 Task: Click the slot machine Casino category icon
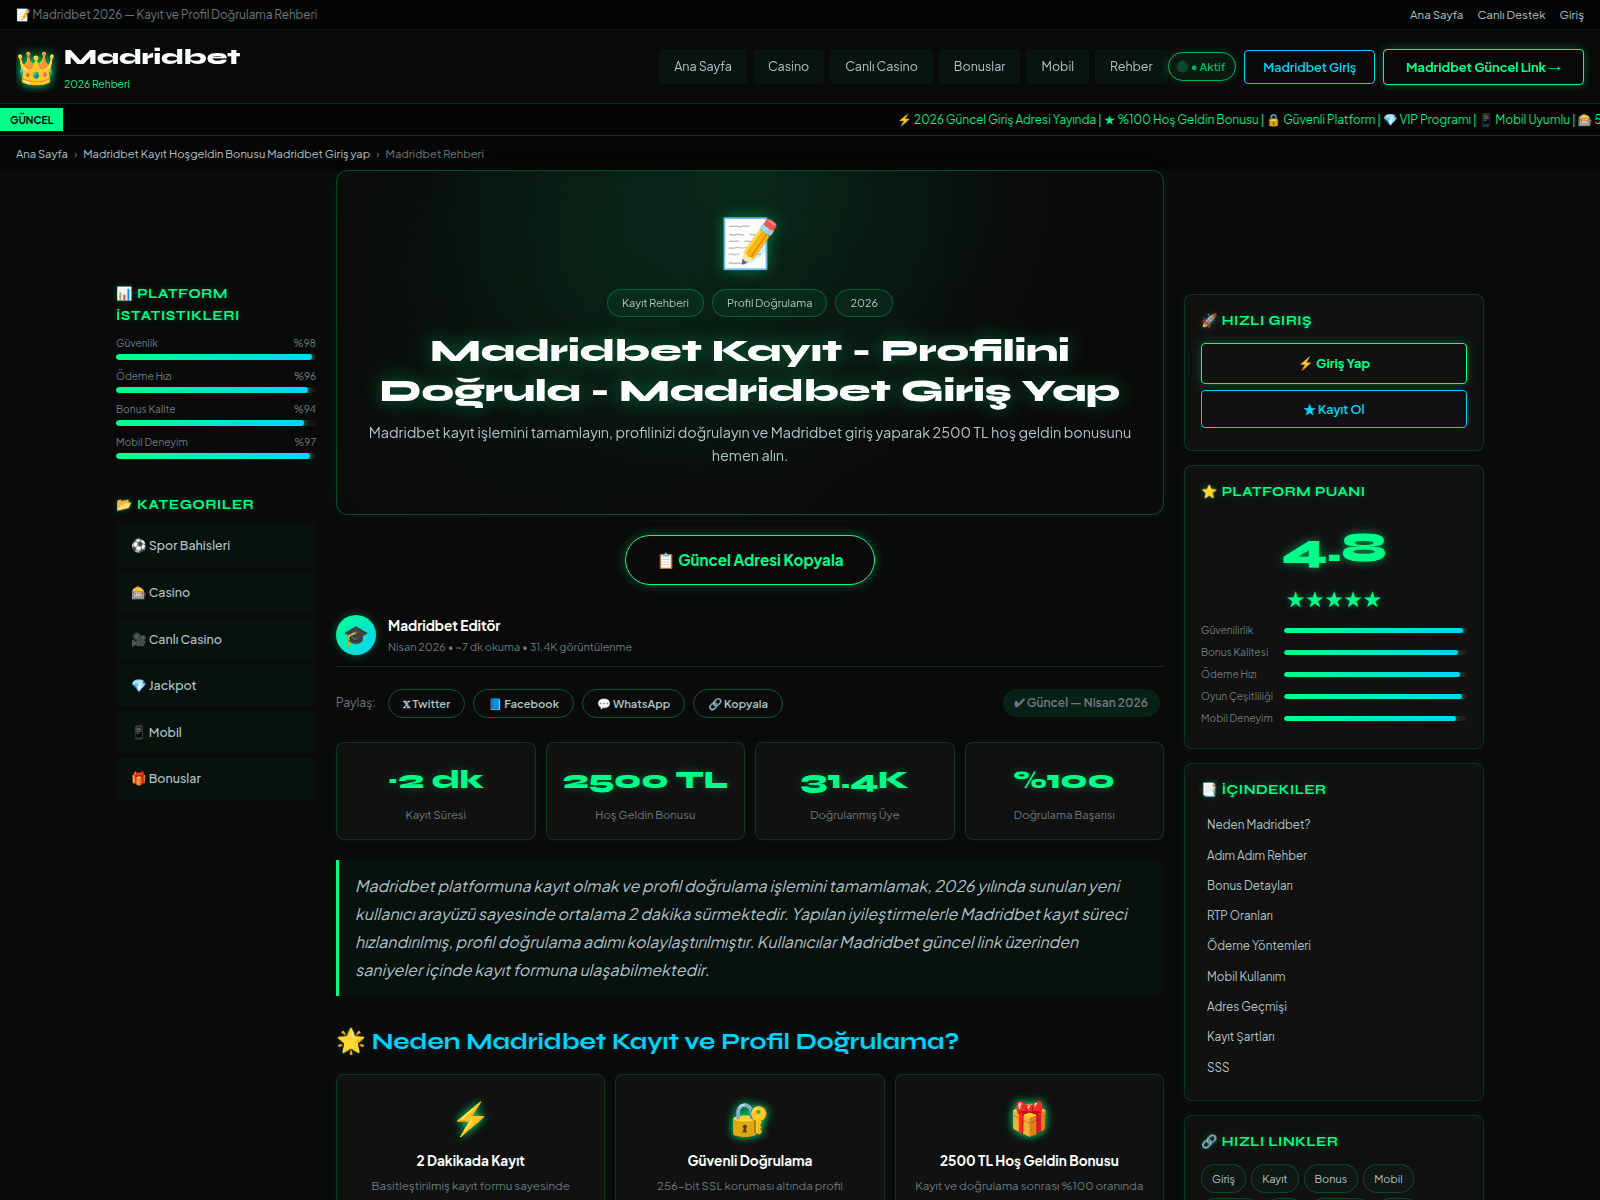click(x=139, y=592)
